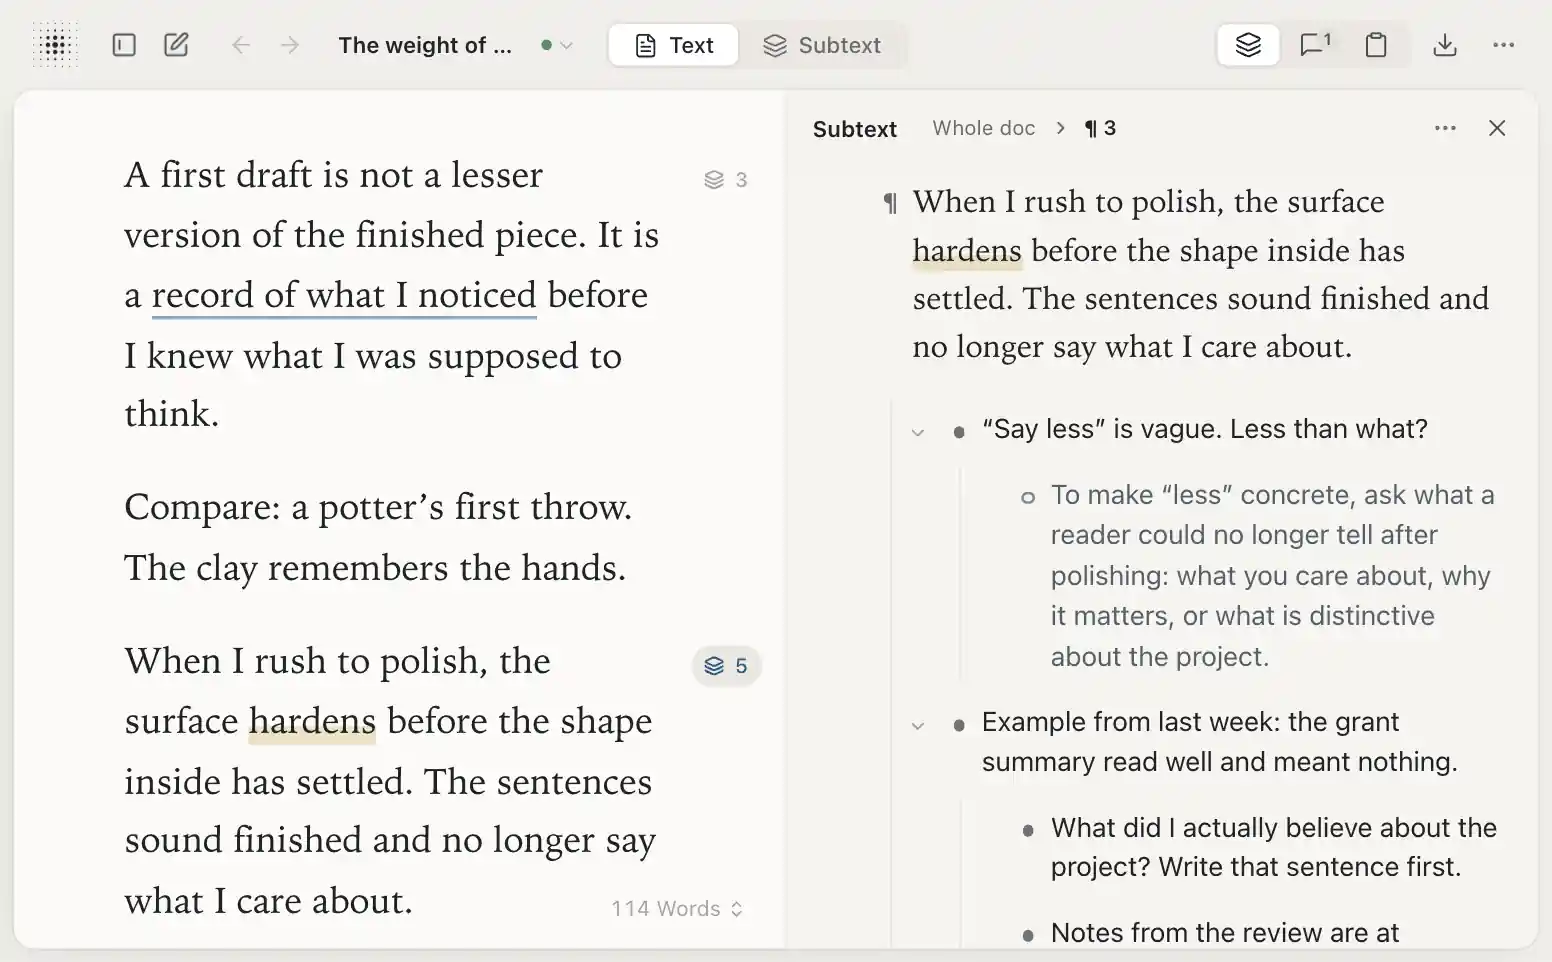This screenshot has height=962, width=1552.
Task: Select the note Notes from the review are at
Action: pyautogui.click(x=1225, y=933)
